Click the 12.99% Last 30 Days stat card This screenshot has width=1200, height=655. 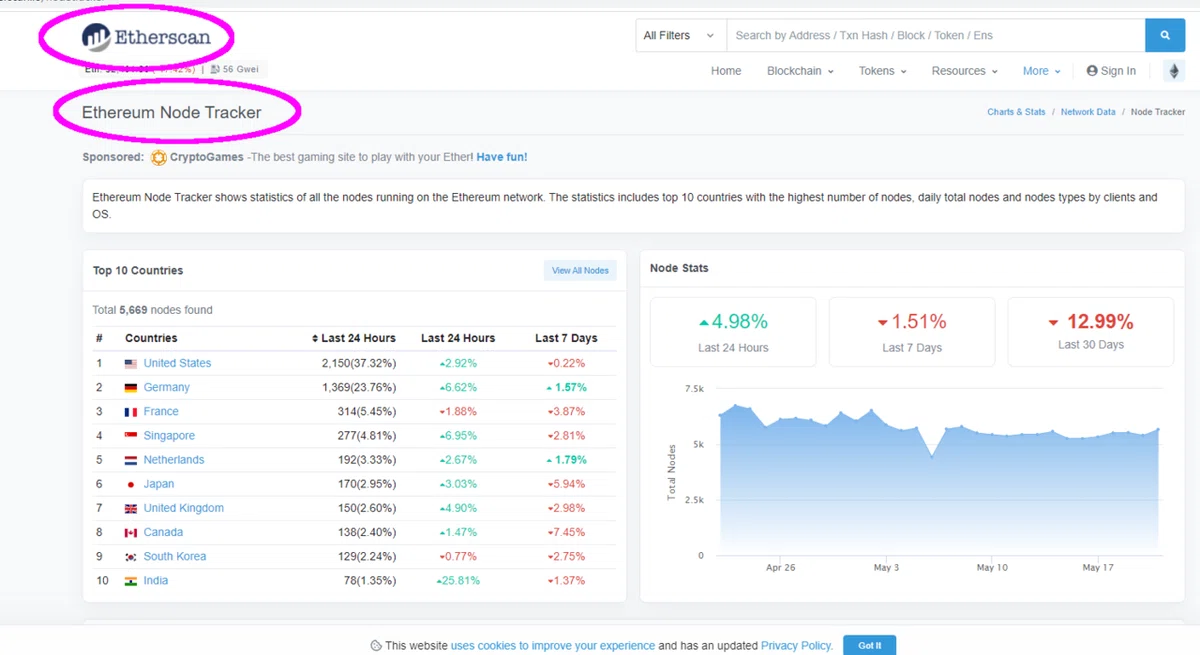(1090, 332)
